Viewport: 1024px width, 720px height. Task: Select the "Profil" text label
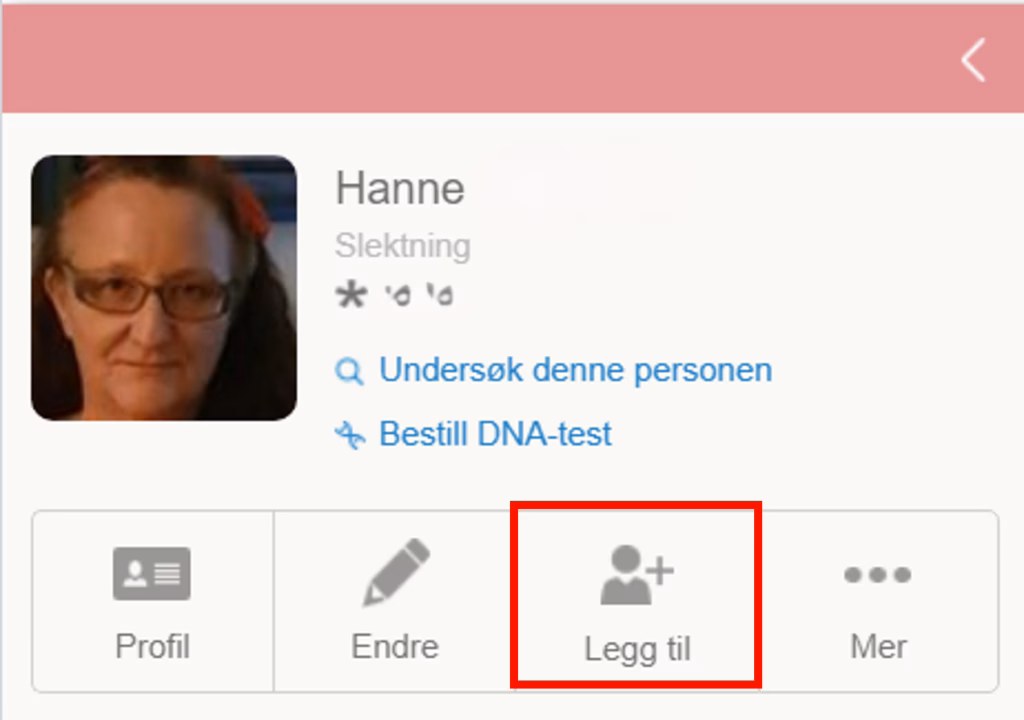[152, 646]
